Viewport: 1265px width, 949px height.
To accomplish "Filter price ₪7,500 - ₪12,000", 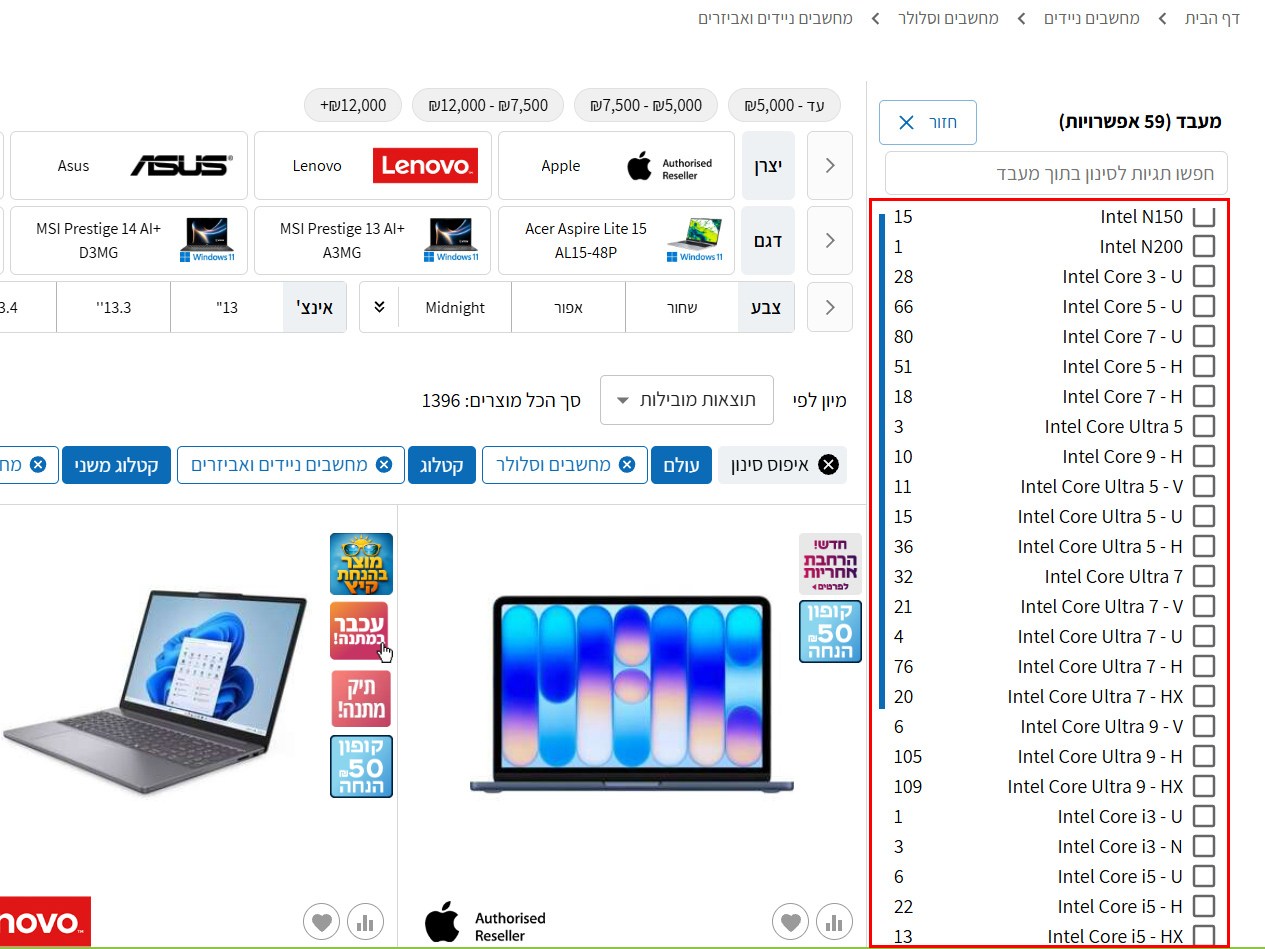I will pos(488,105).
